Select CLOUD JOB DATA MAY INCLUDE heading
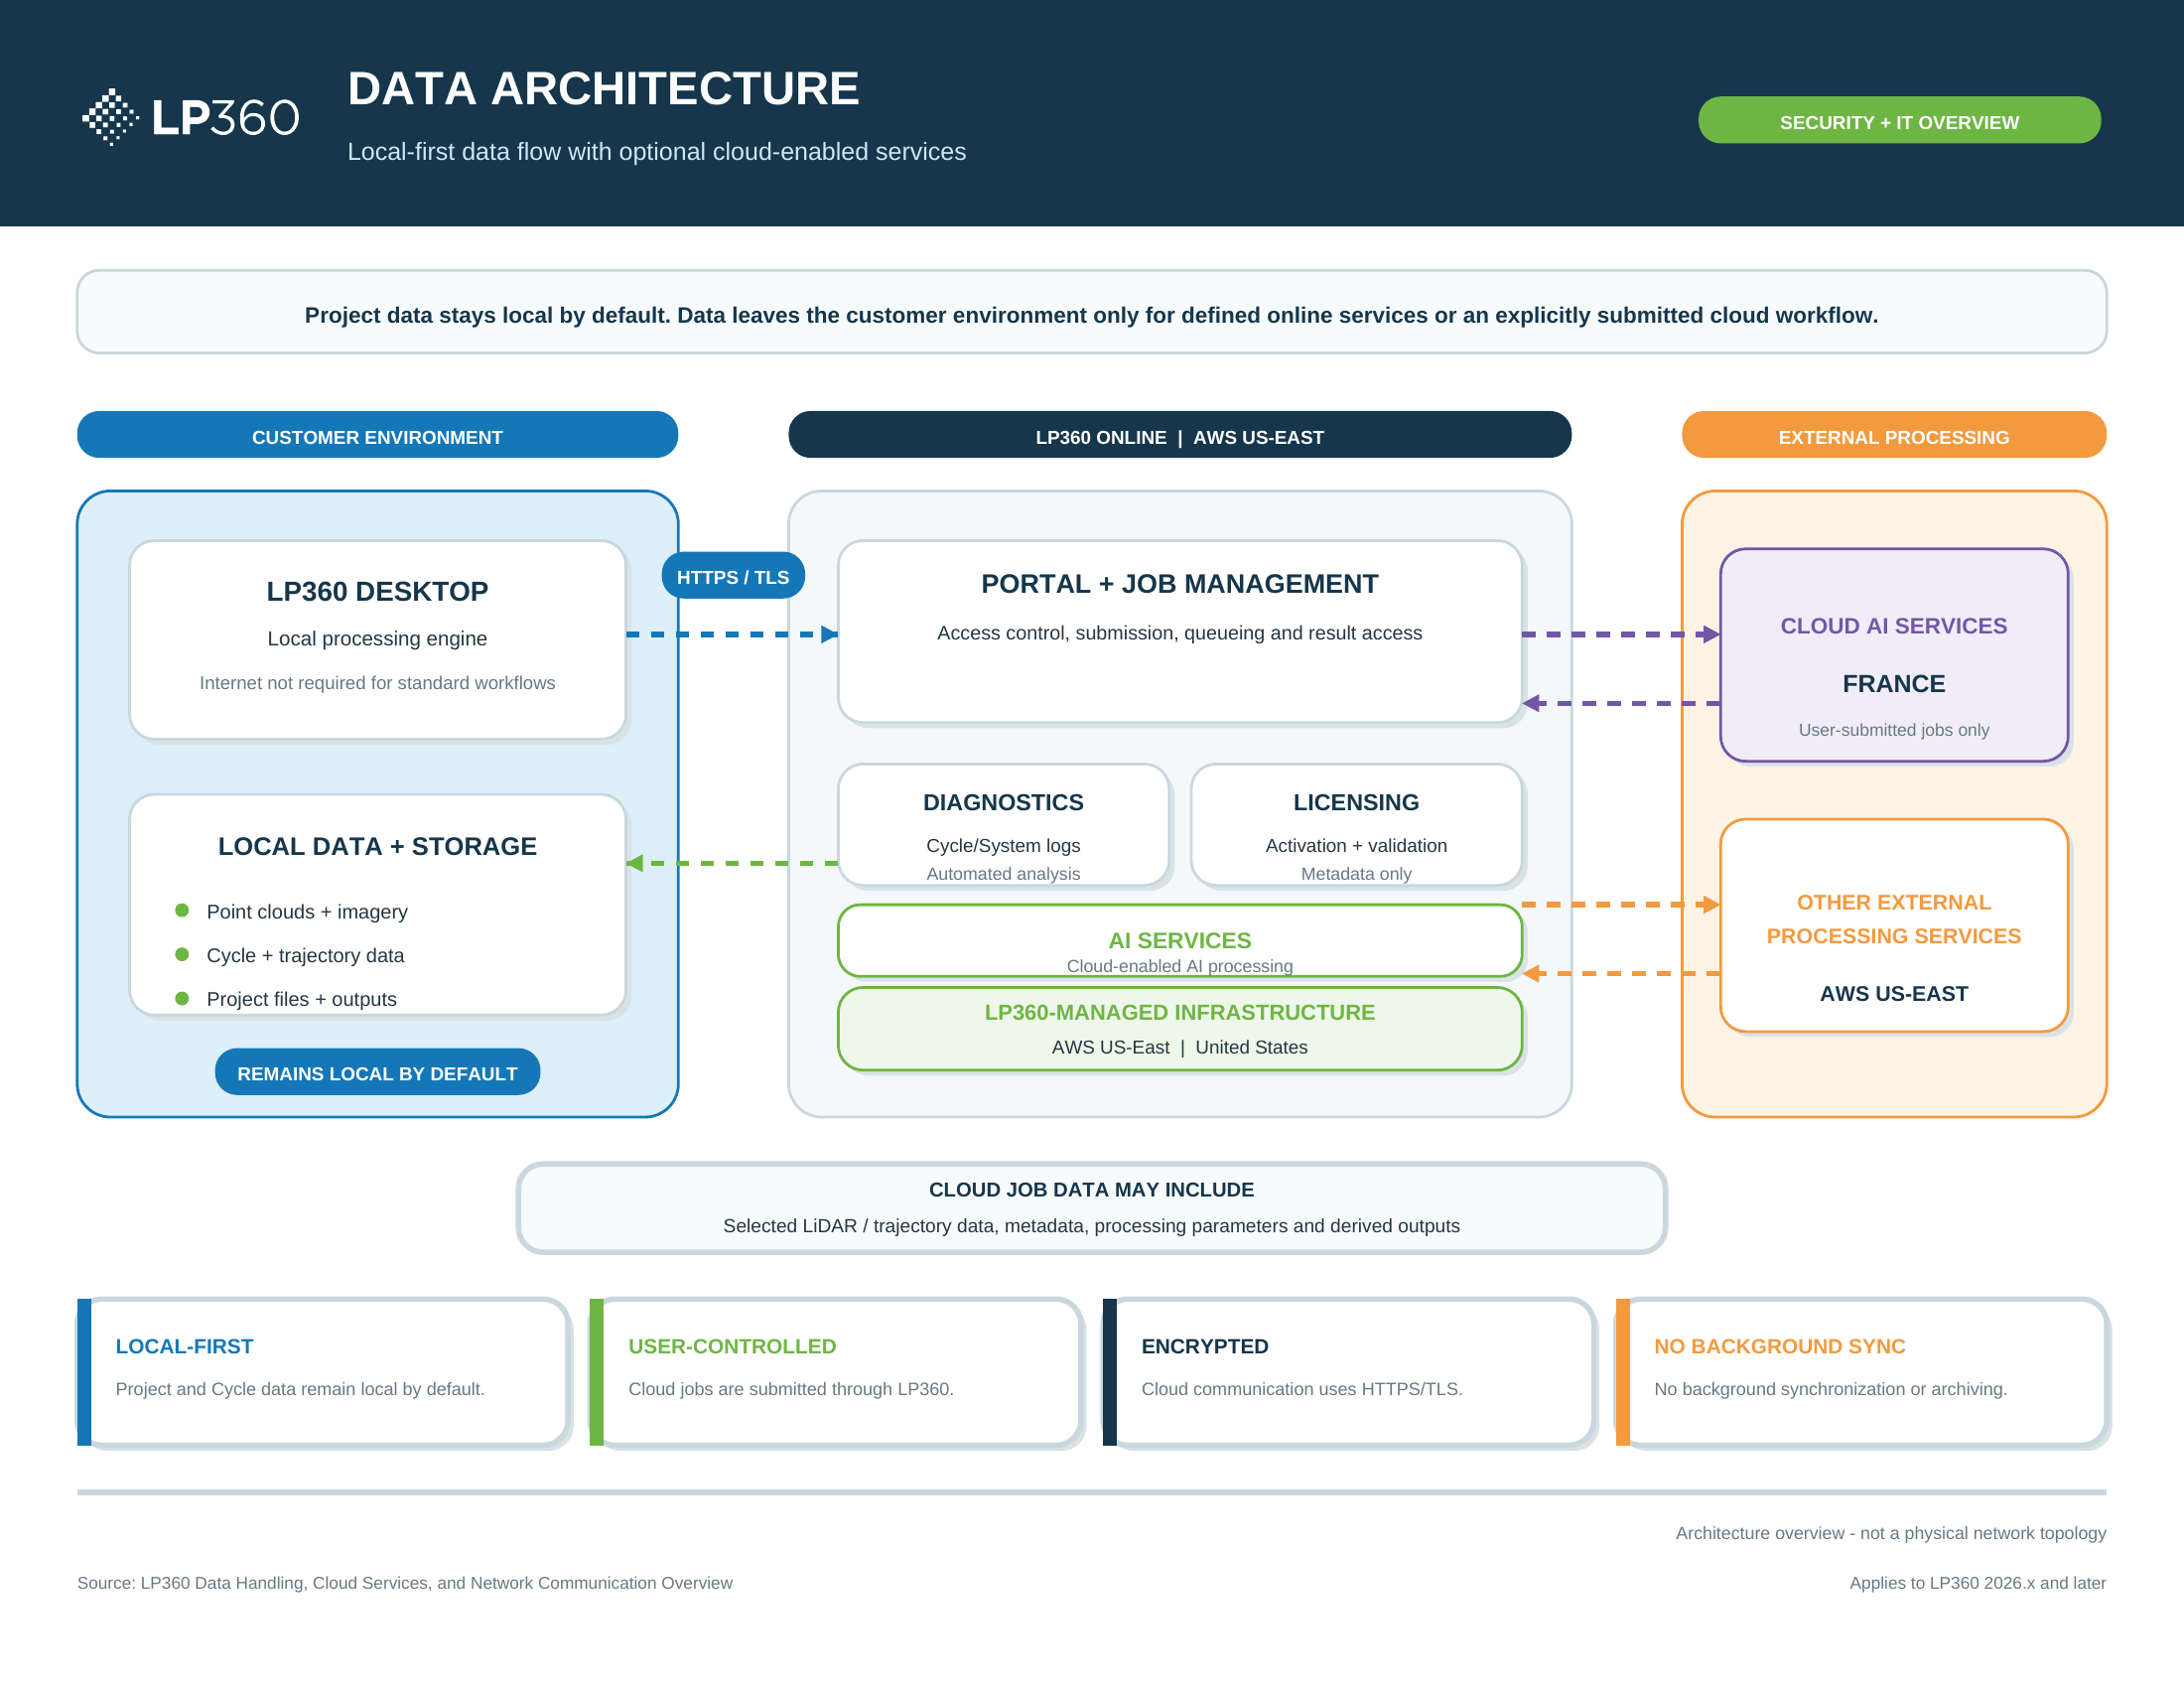 pyautogui.click(x=1091, y=1189)
